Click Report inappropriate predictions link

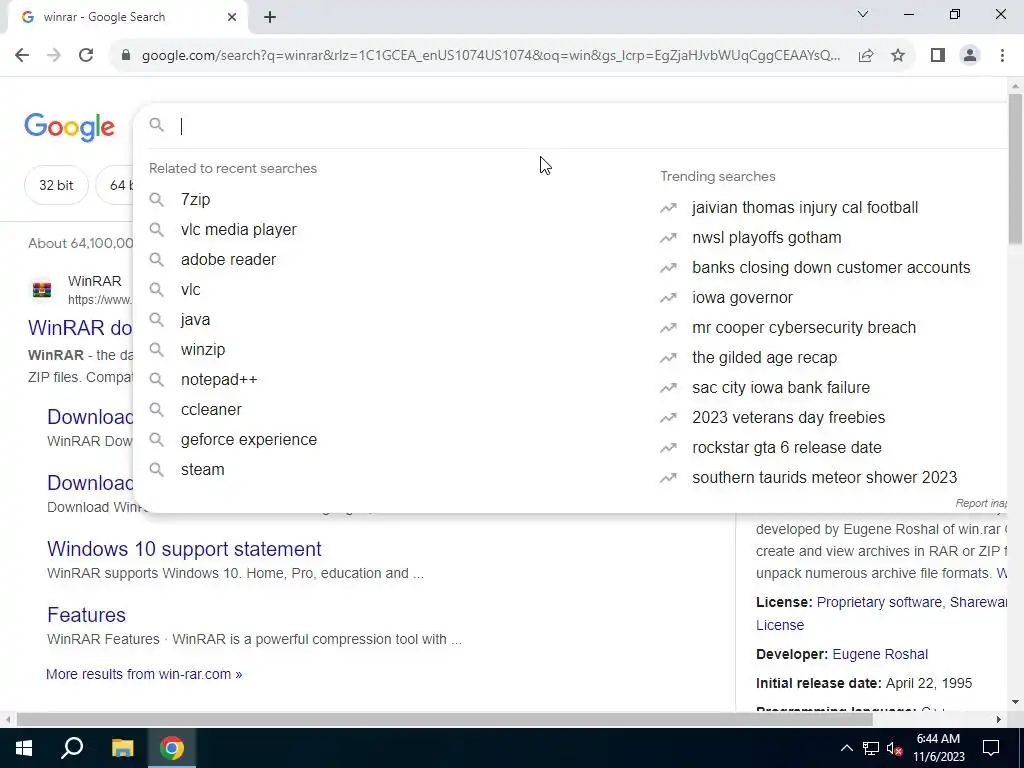click(981, 504)
